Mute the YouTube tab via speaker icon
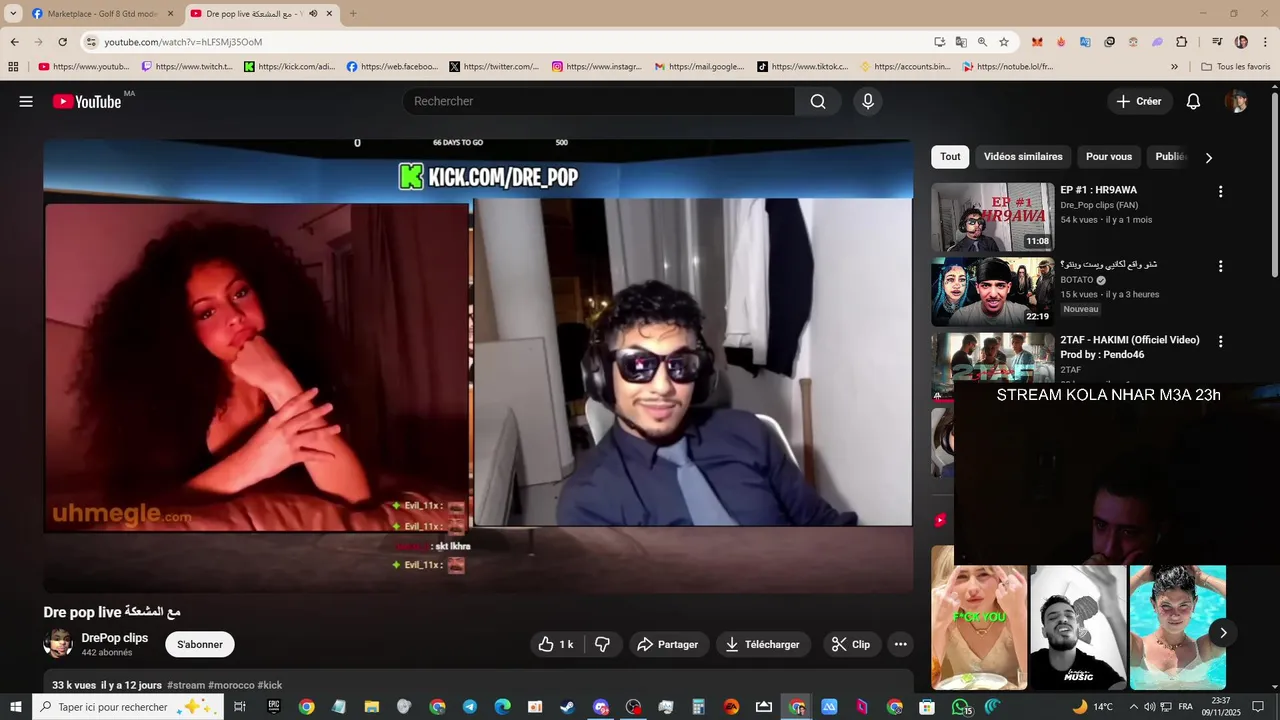Screen dimensions: 1280x720 314,14
